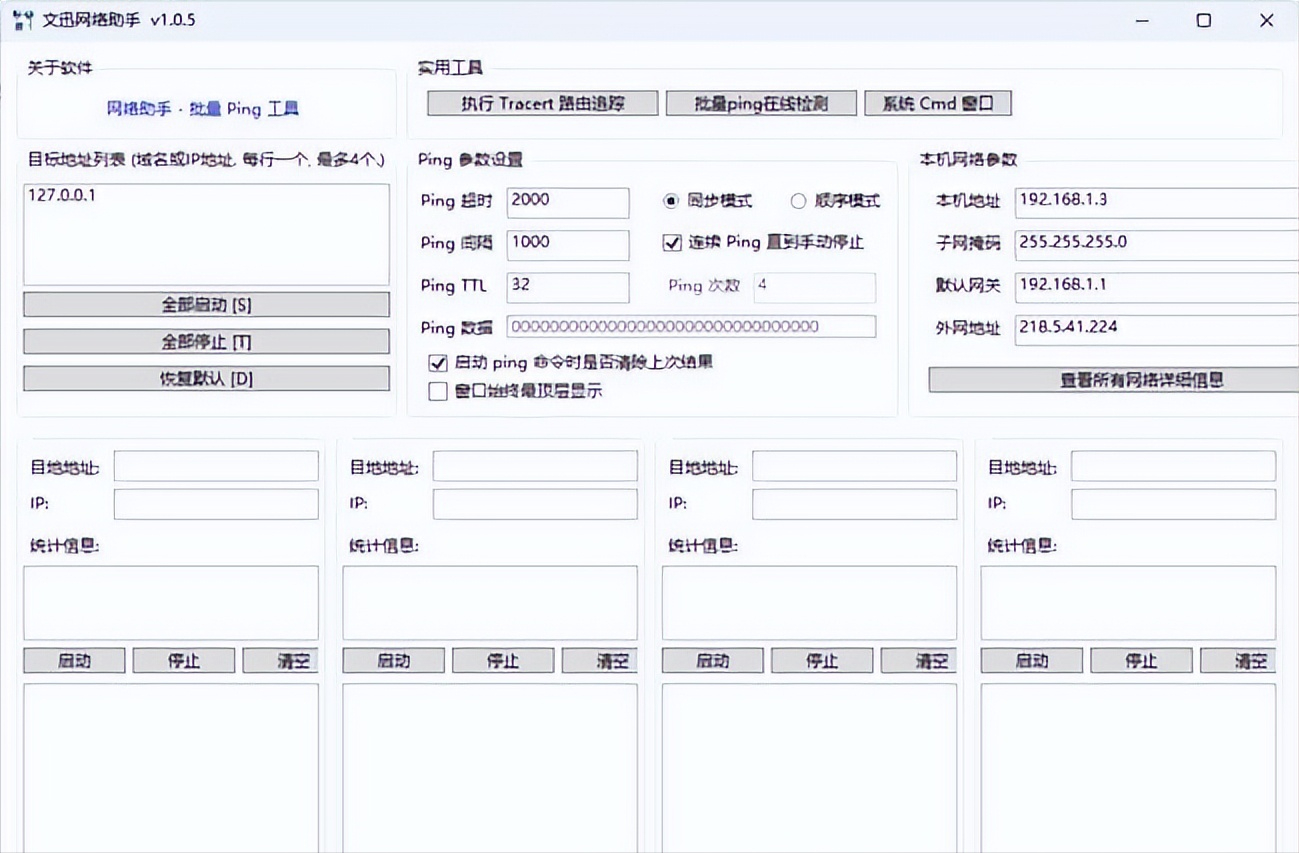
Task: Click the Ping 超时 field showing 2000
Action: pos(568,202)
